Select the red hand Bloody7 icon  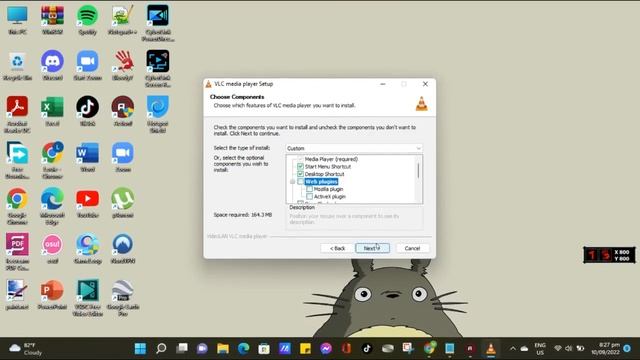tap(122, 66)
